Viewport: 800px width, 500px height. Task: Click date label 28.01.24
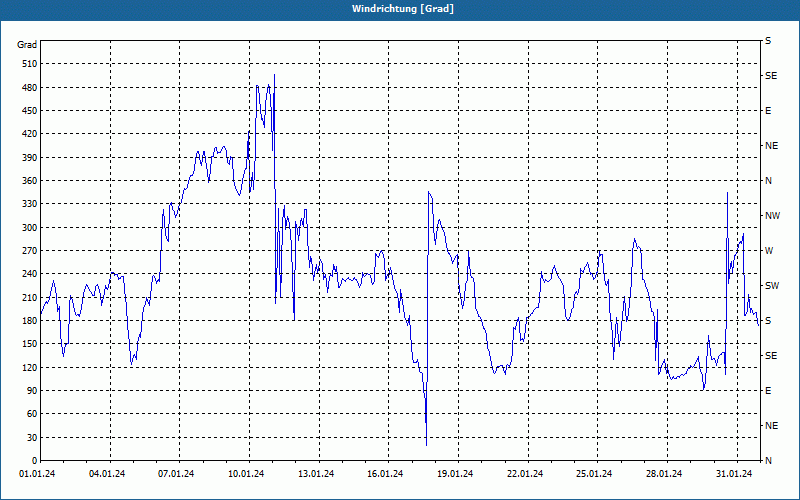pos(664,474)
